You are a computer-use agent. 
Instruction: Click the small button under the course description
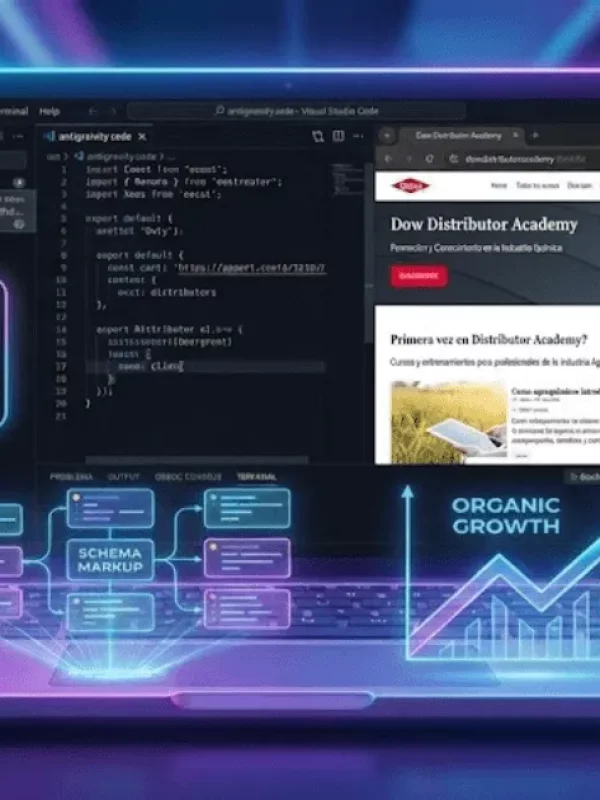coord(521,456)
